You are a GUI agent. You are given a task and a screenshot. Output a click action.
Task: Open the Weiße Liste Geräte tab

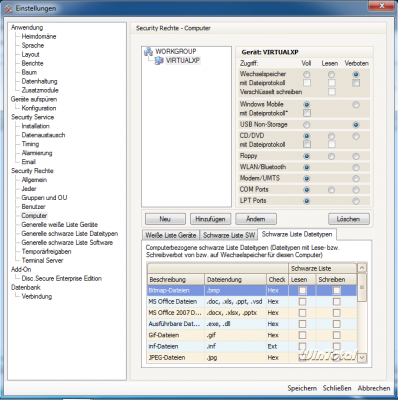[171, 235]
